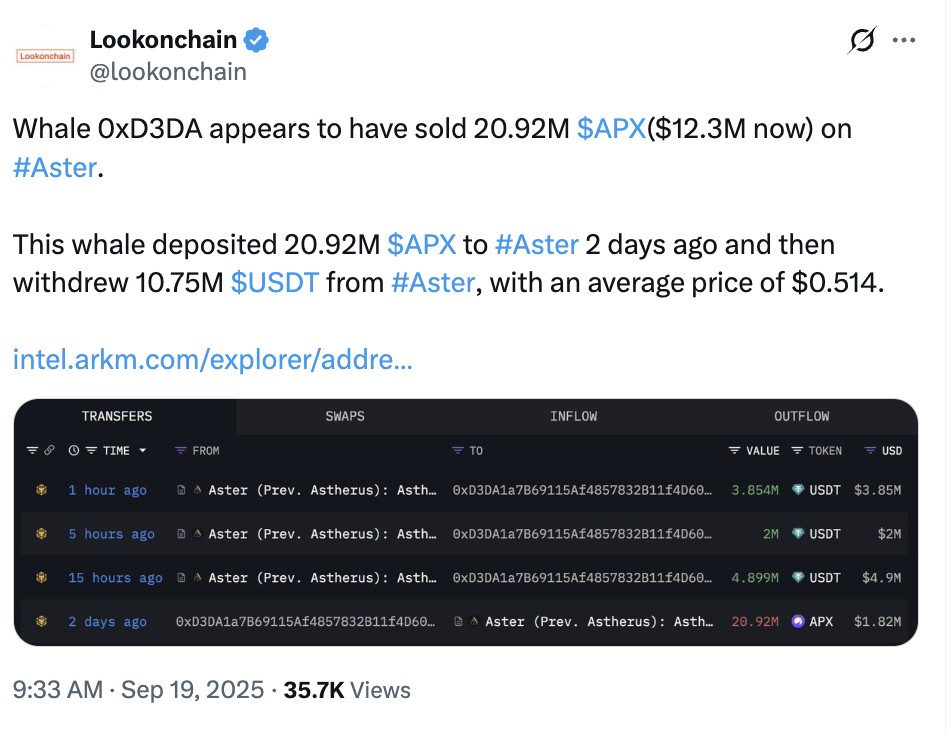Click the APX token icon
The width and height of the screenshot is (950, 734).
[x=798, y=621]
